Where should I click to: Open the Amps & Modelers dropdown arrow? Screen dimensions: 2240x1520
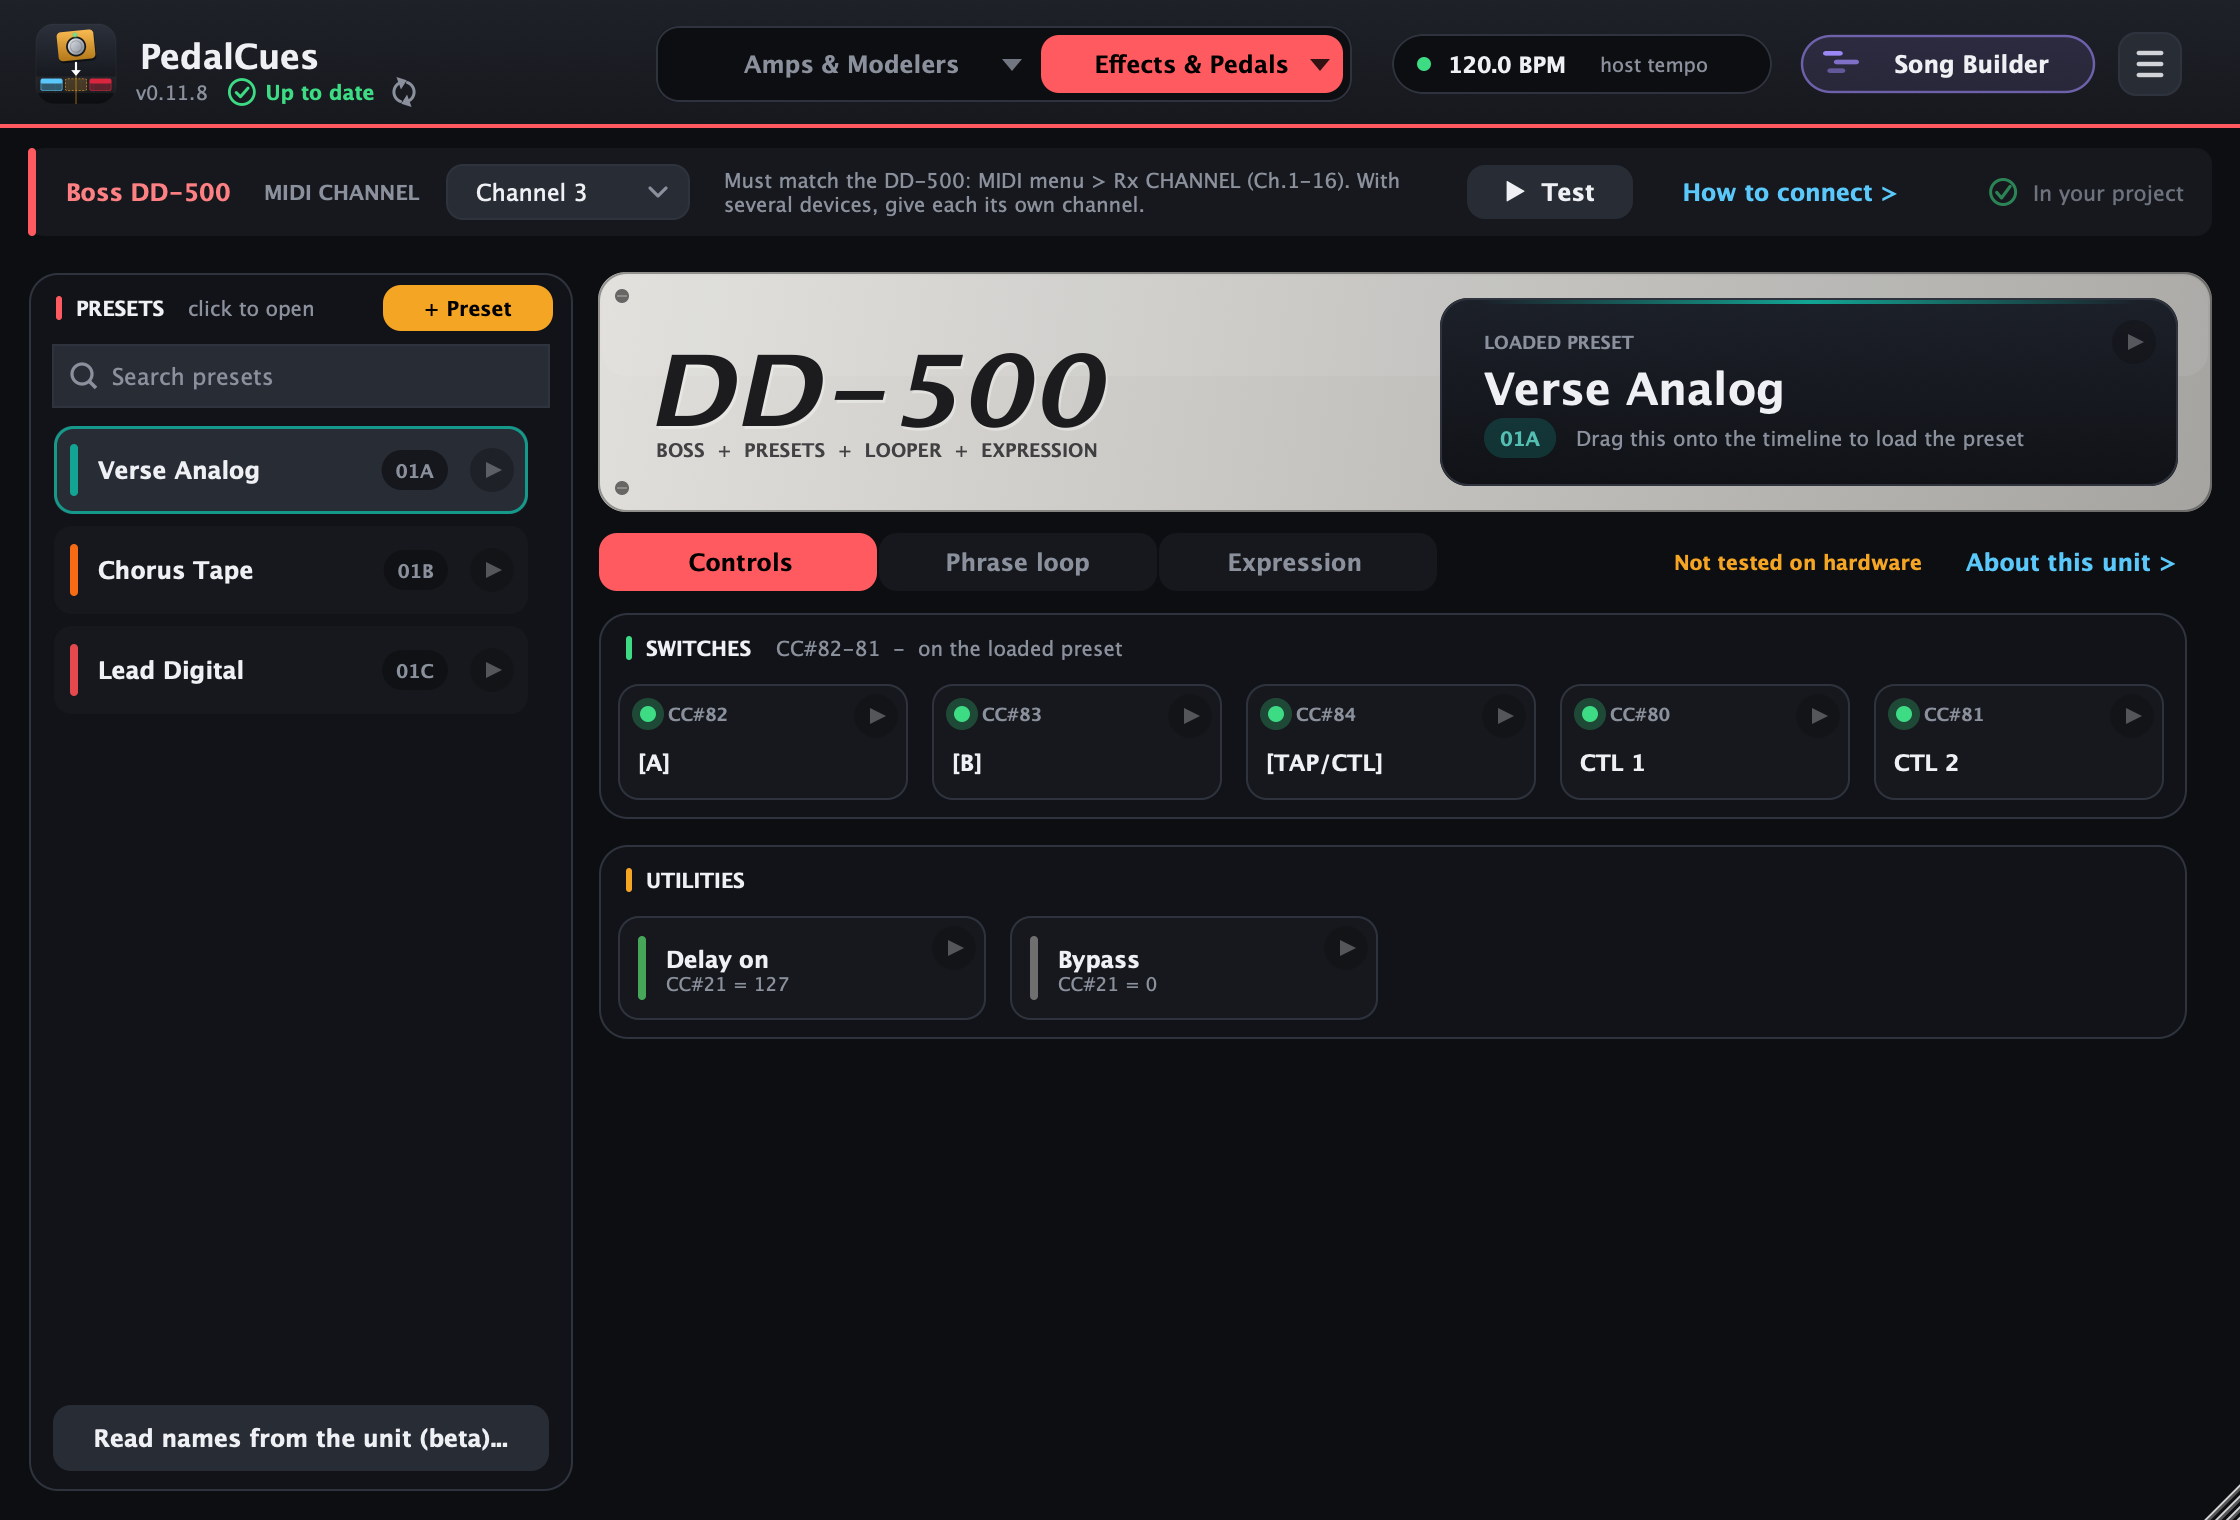tap(1011, 65)
